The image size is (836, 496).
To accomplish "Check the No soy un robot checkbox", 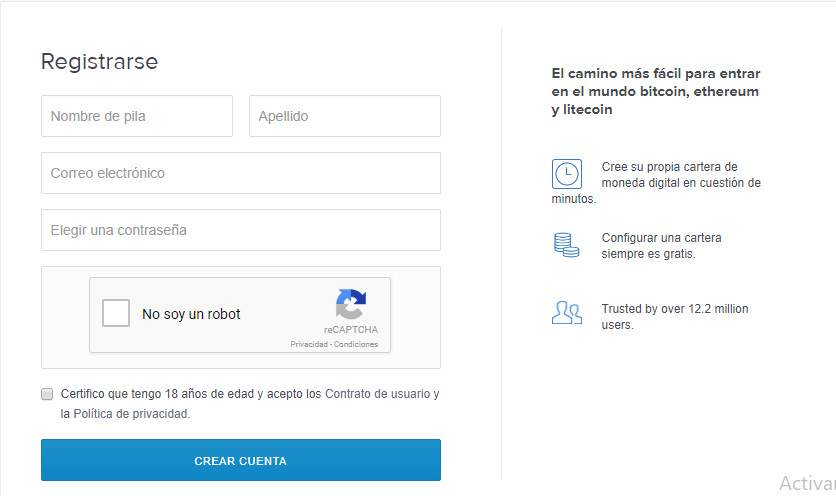I will (x=116, y=313).
